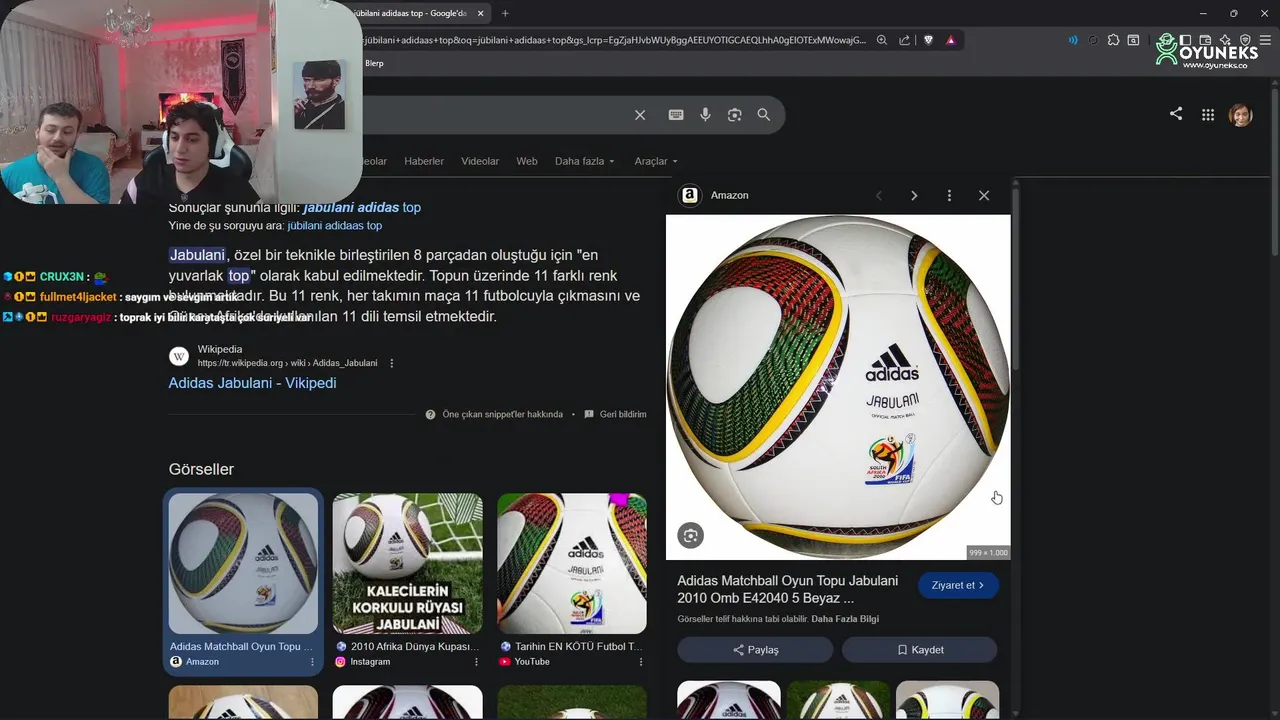This screenshot has height=720, width=1280.
Task: Open options for the Wikipedia result
Action: coord(392,363)
